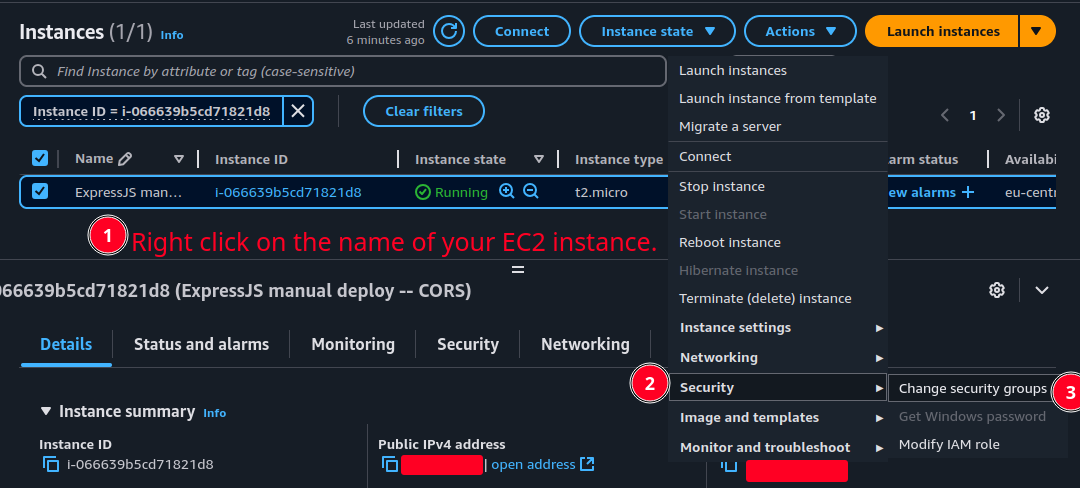Open table preferences gear icon

click(x=1041, y=115)
